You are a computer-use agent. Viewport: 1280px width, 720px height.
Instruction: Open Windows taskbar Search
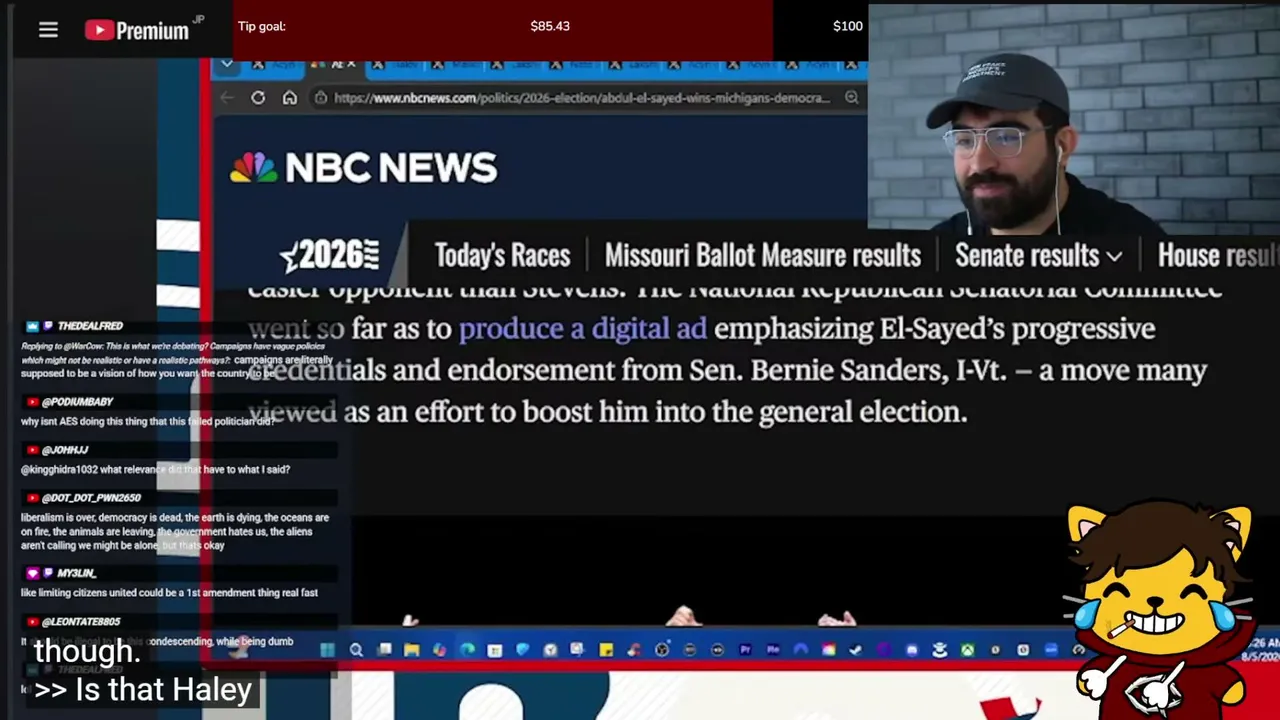[x=356, y=650]
